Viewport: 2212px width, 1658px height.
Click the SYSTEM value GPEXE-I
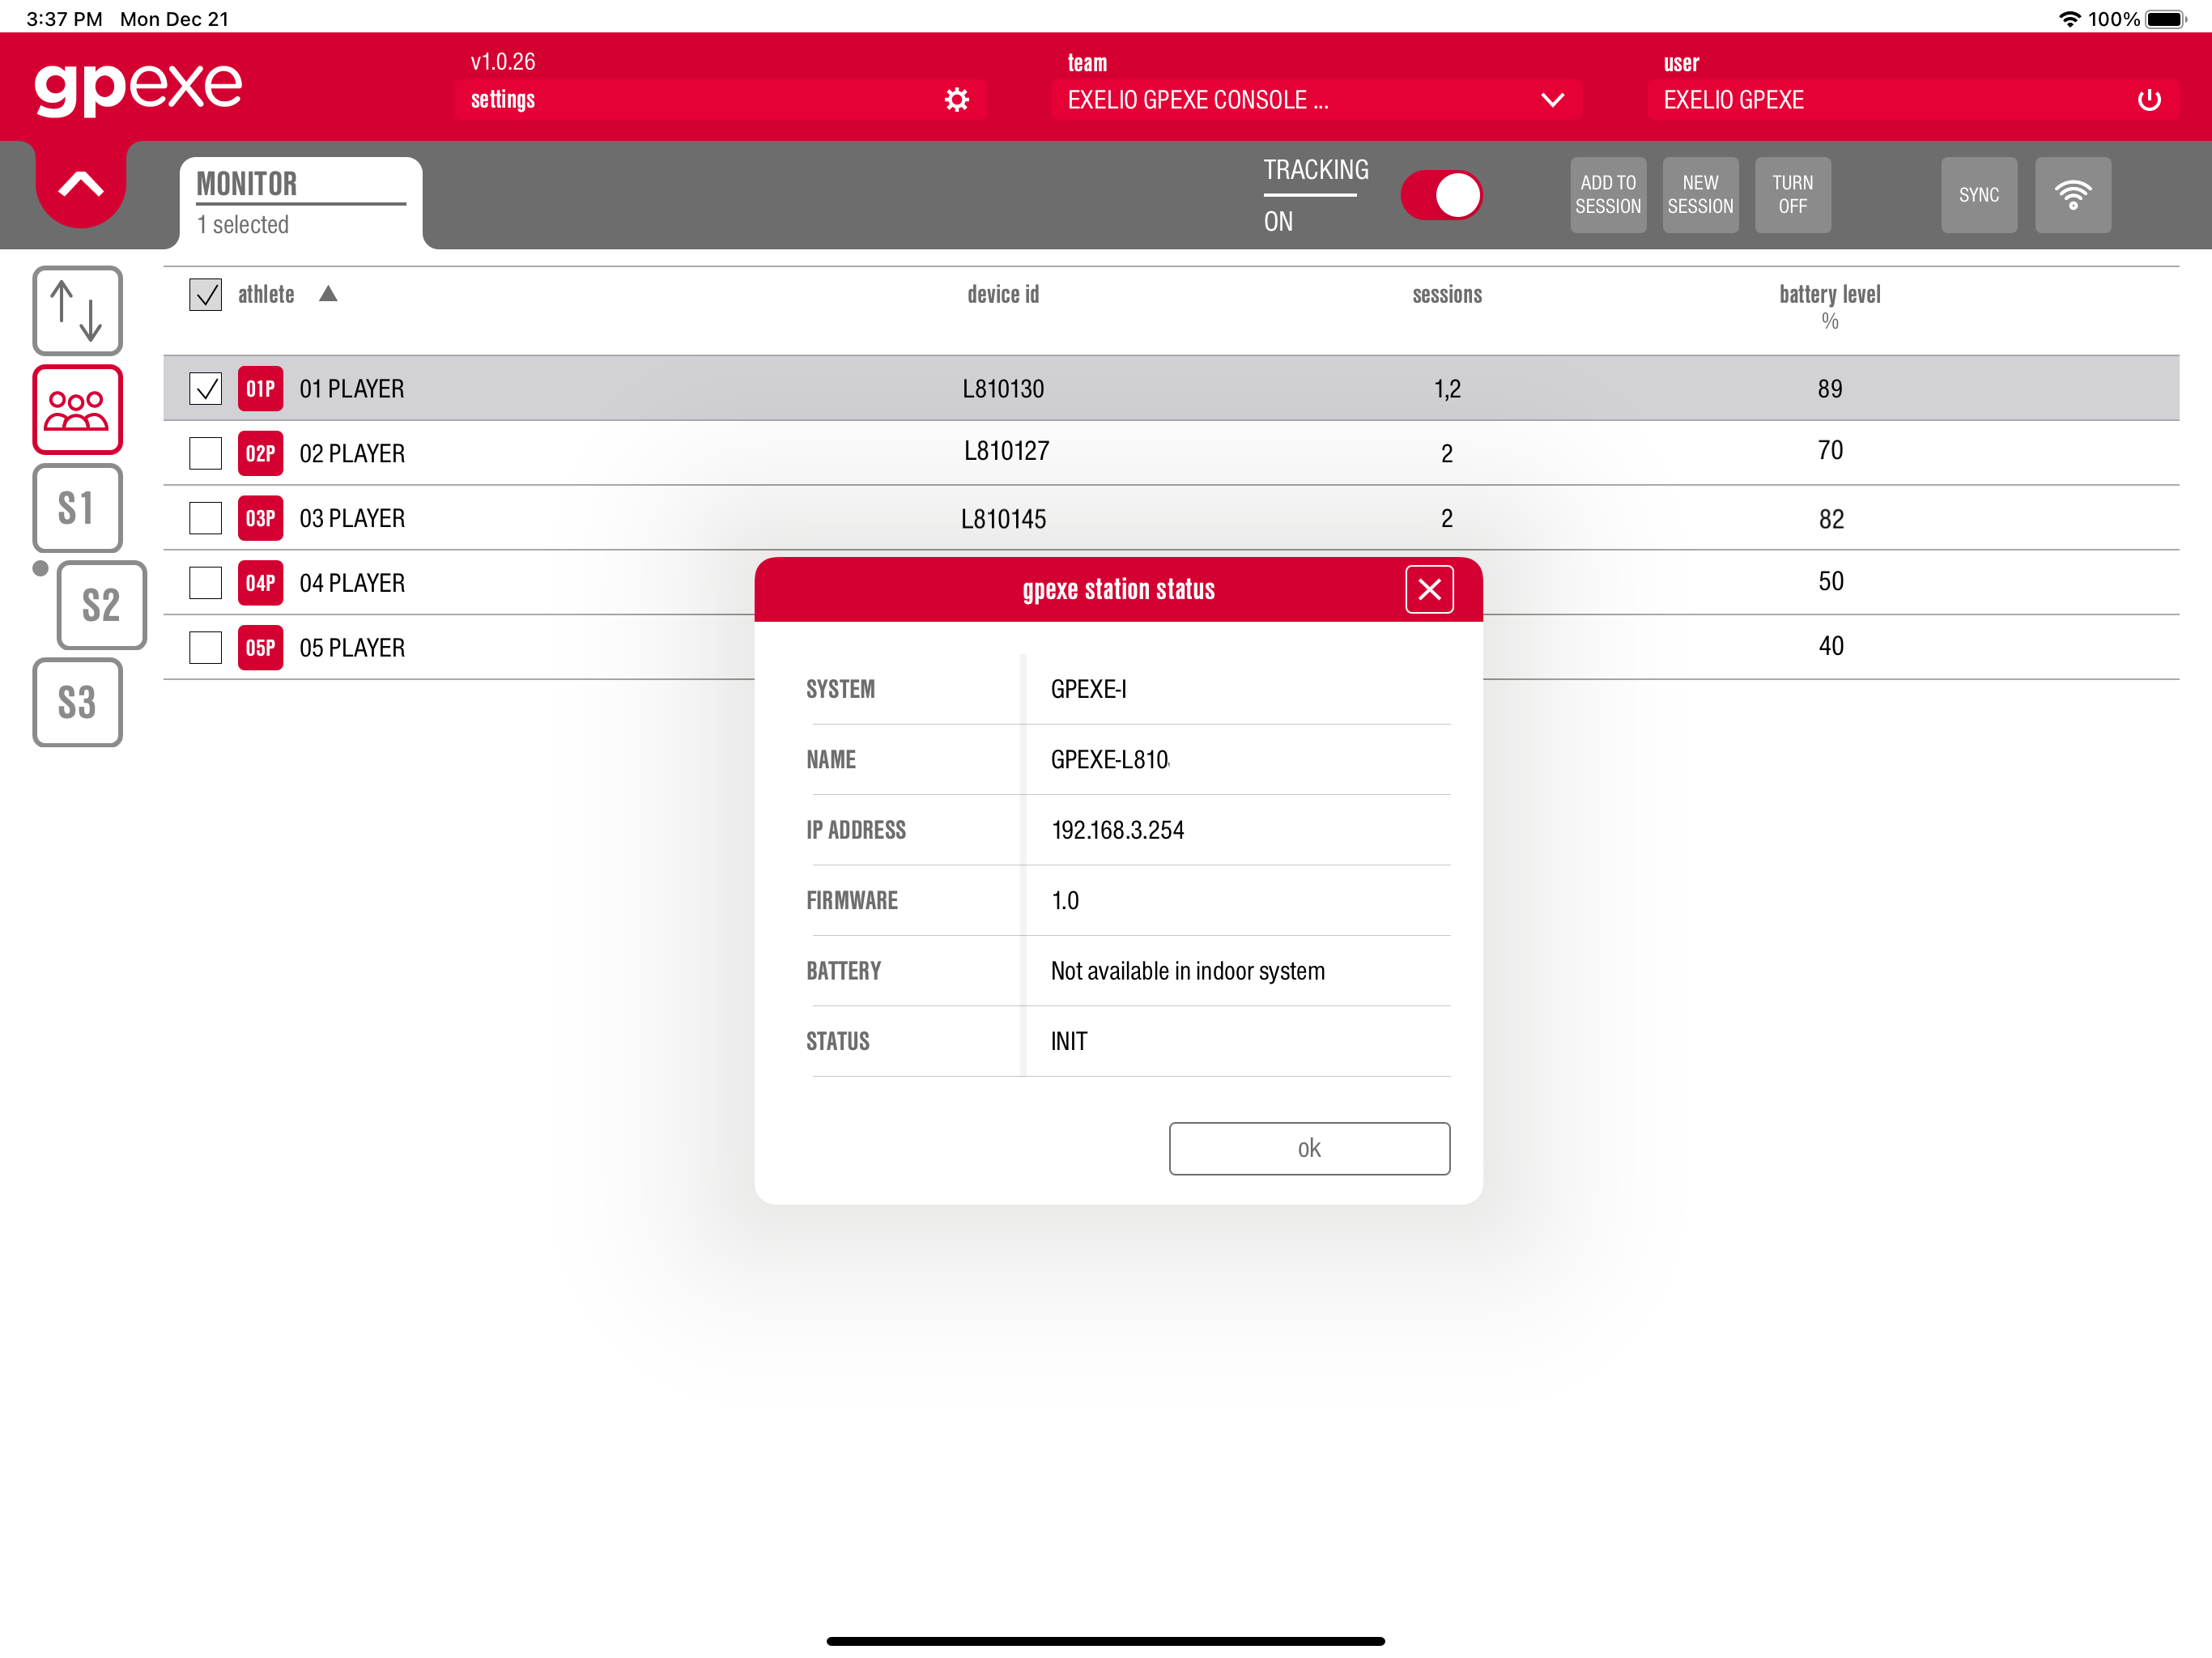coord(1088,689)
